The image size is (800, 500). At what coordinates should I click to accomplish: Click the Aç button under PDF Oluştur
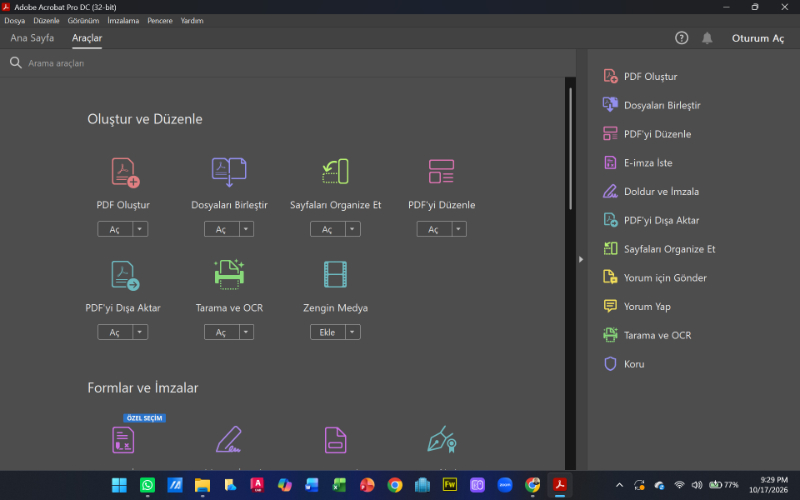pos(115,229)
